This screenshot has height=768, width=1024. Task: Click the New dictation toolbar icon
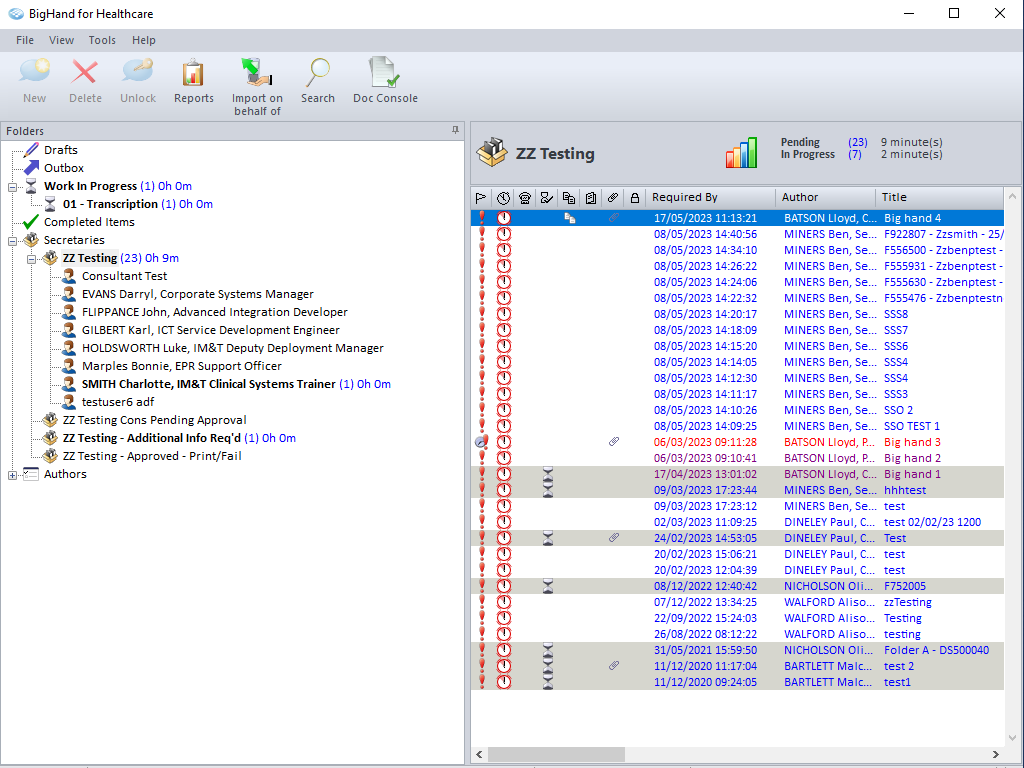click(35, 72)
